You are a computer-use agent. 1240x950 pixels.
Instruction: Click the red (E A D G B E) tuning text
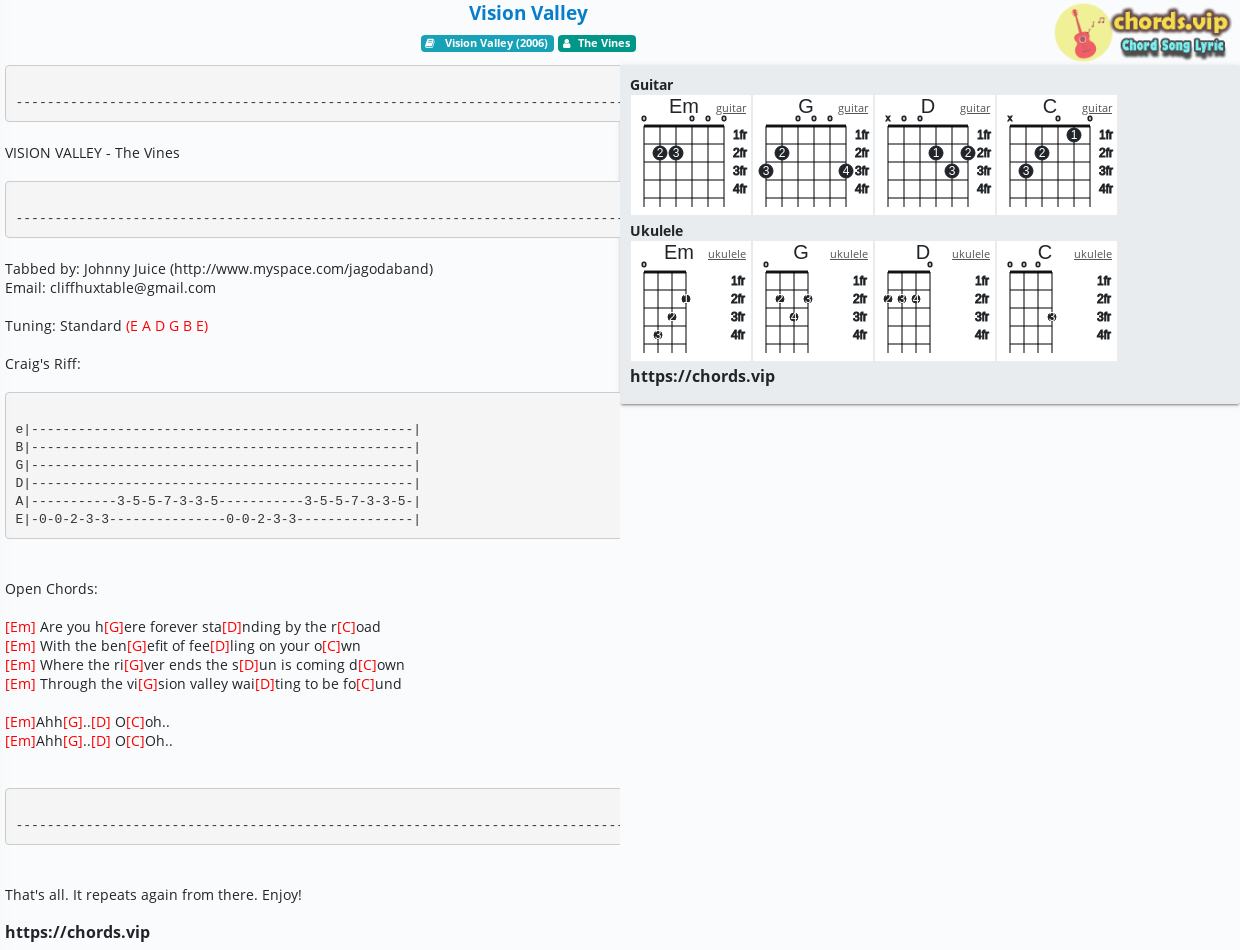(x=167, y=326)
